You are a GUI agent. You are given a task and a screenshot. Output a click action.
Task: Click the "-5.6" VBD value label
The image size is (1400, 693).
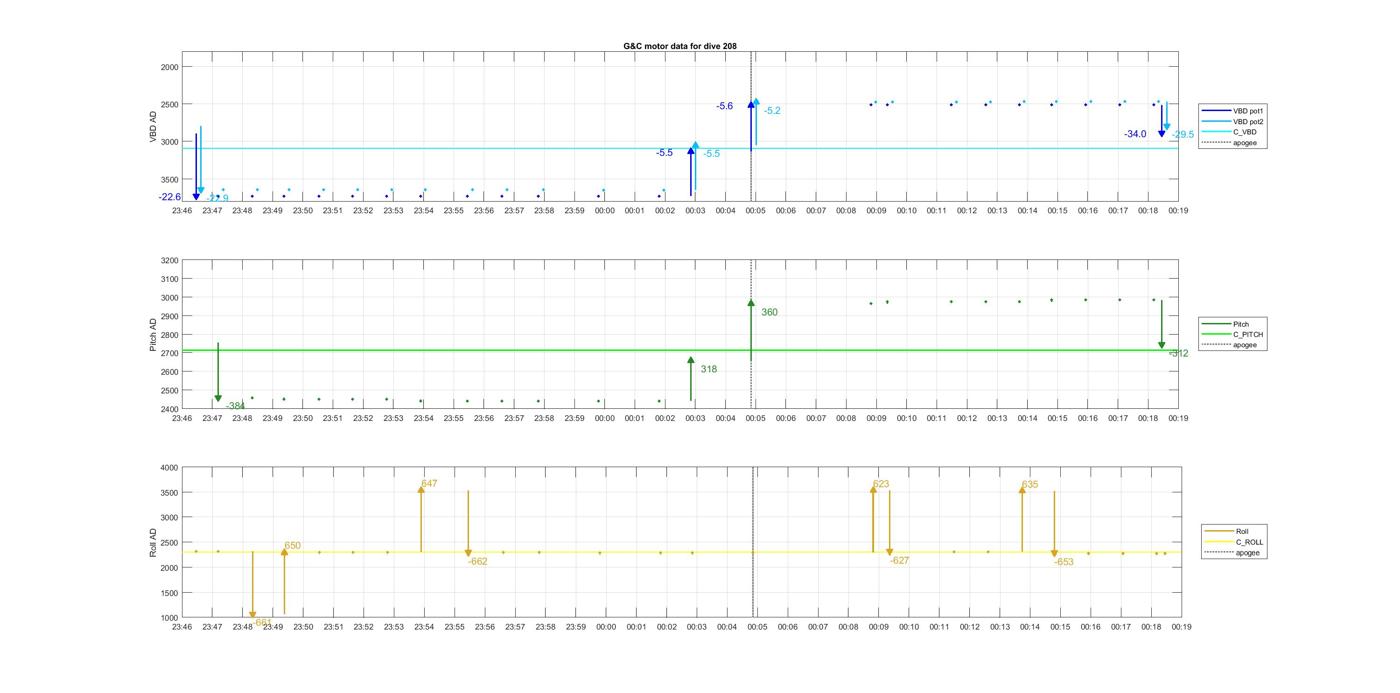725,106
